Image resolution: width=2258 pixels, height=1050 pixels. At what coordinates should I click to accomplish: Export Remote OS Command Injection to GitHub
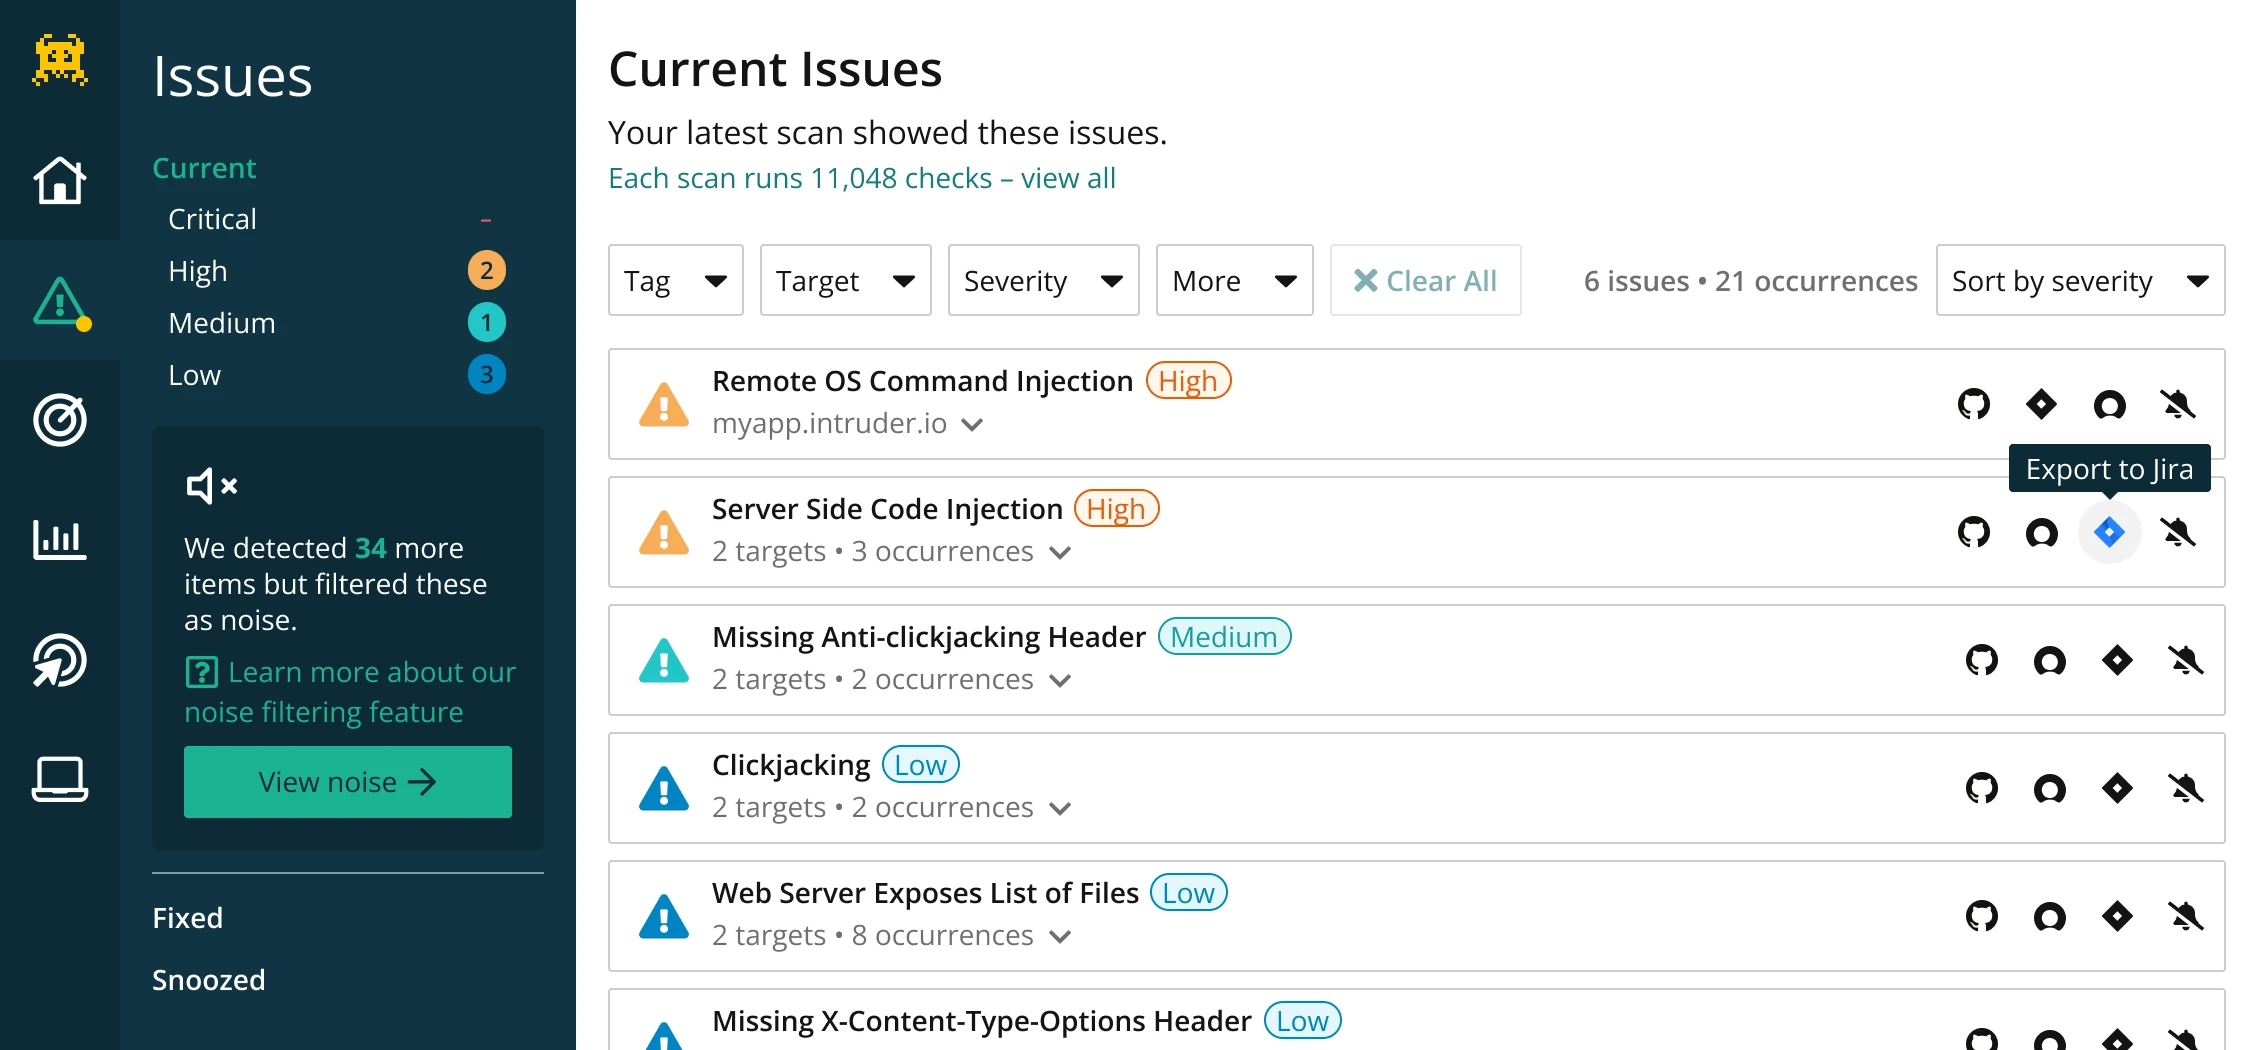tap(1974, 405)
